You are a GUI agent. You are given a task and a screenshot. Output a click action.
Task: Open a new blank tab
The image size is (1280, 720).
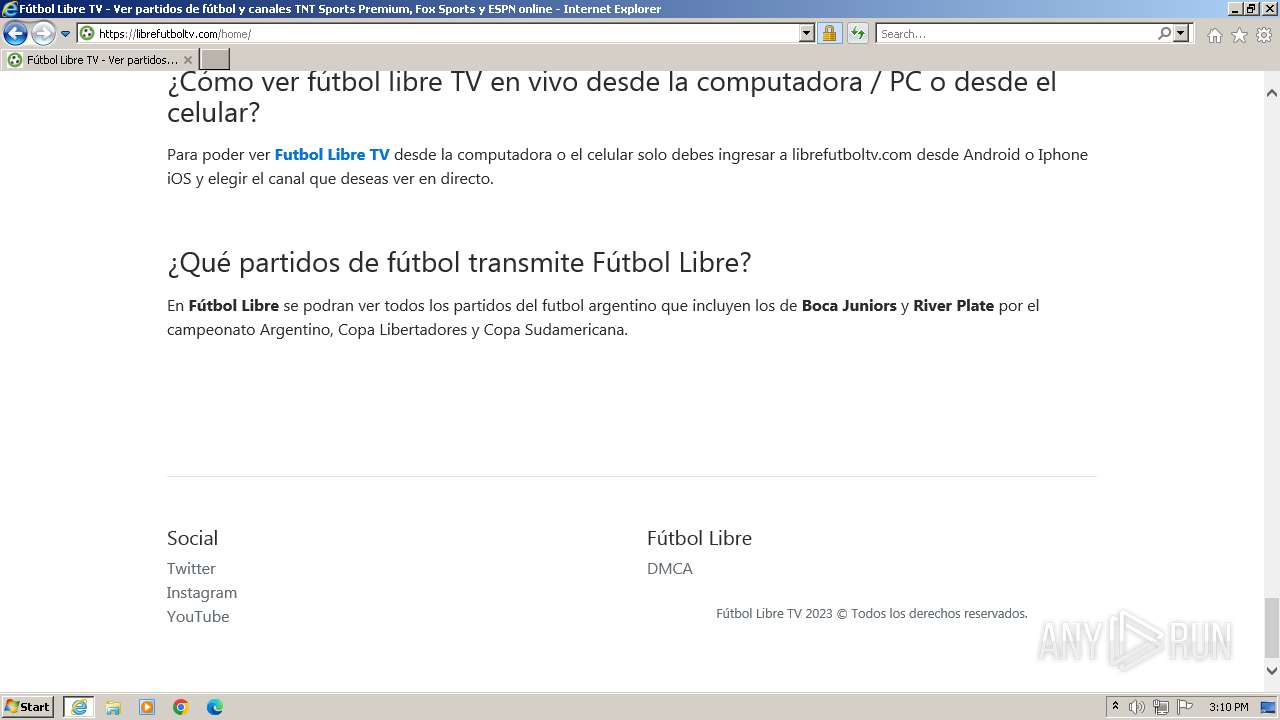point(215,60)
